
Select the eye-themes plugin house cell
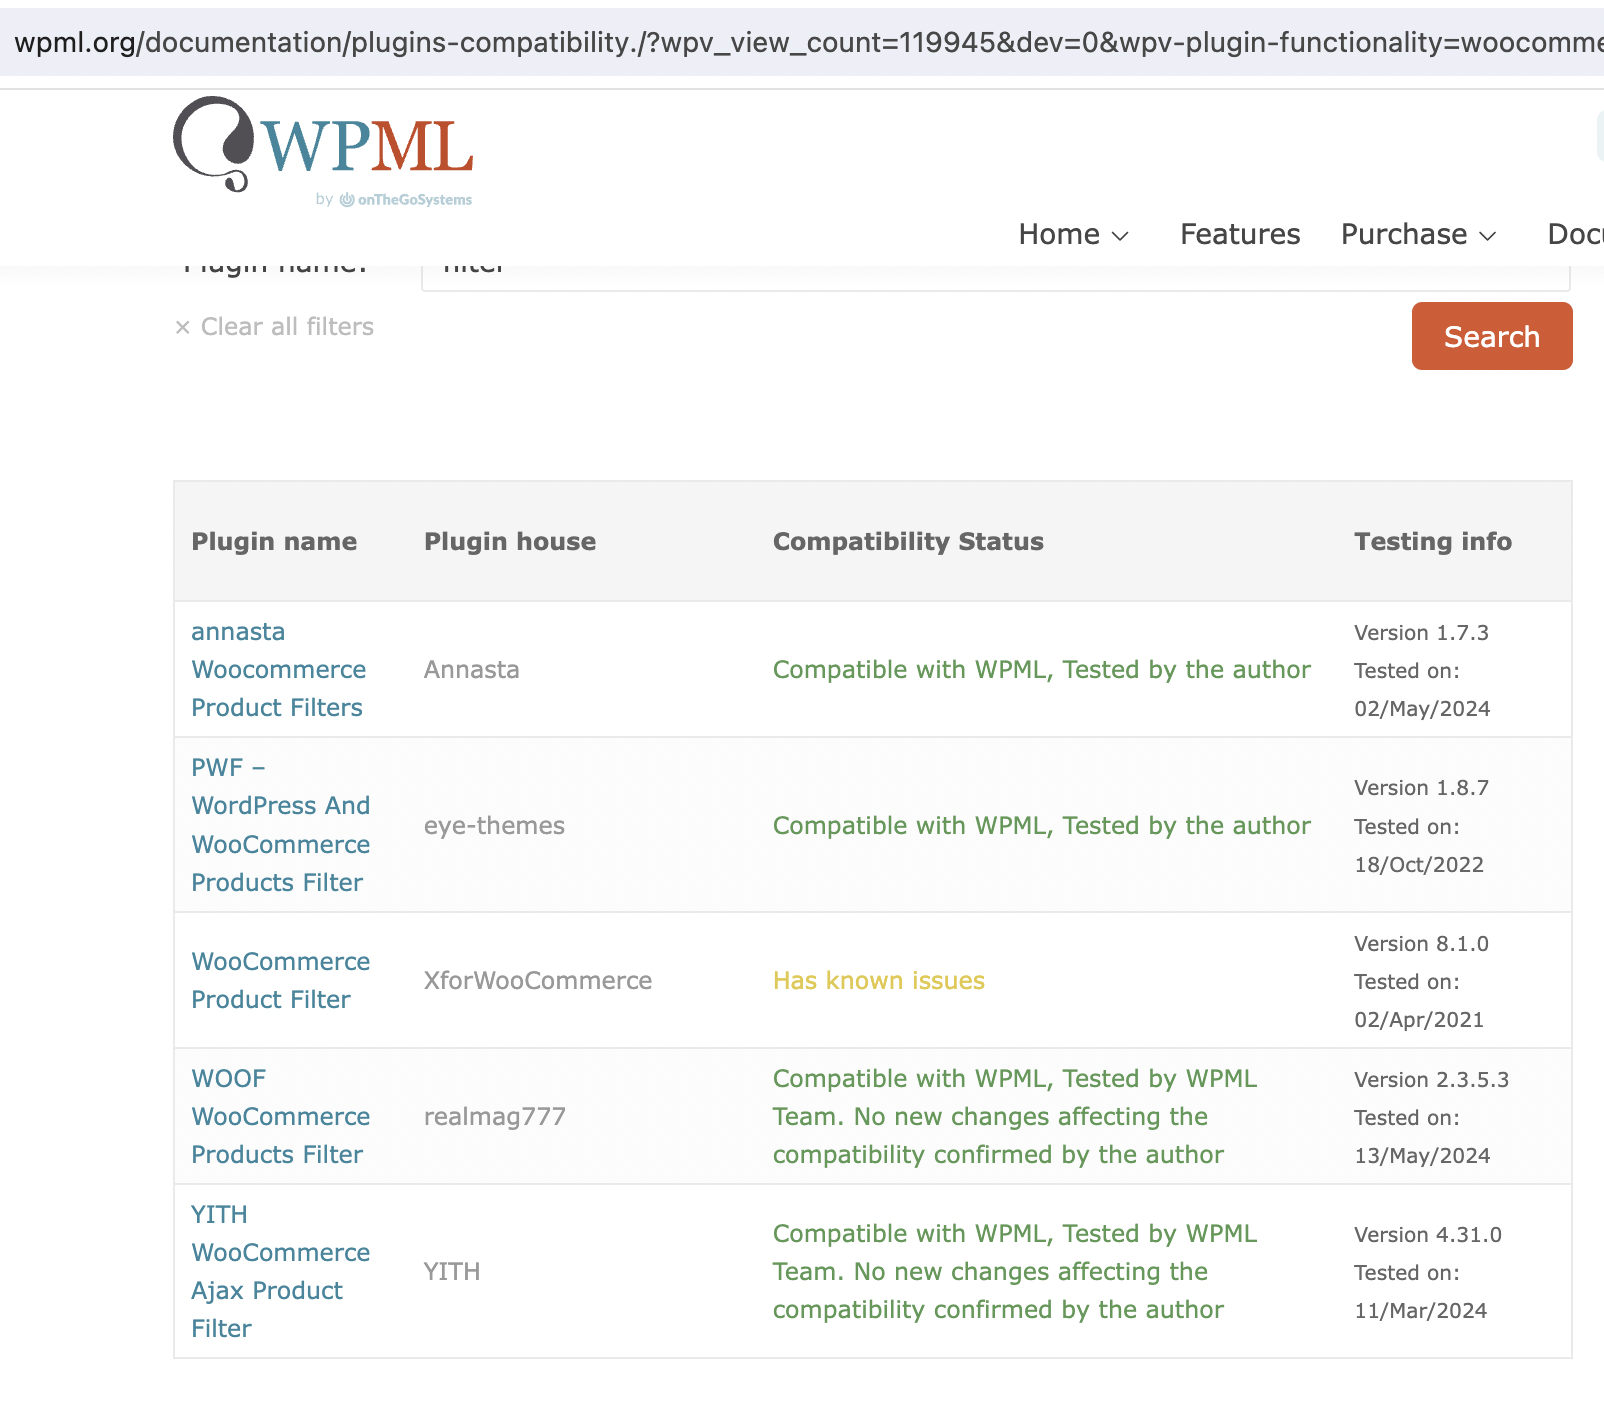point(494,825)
